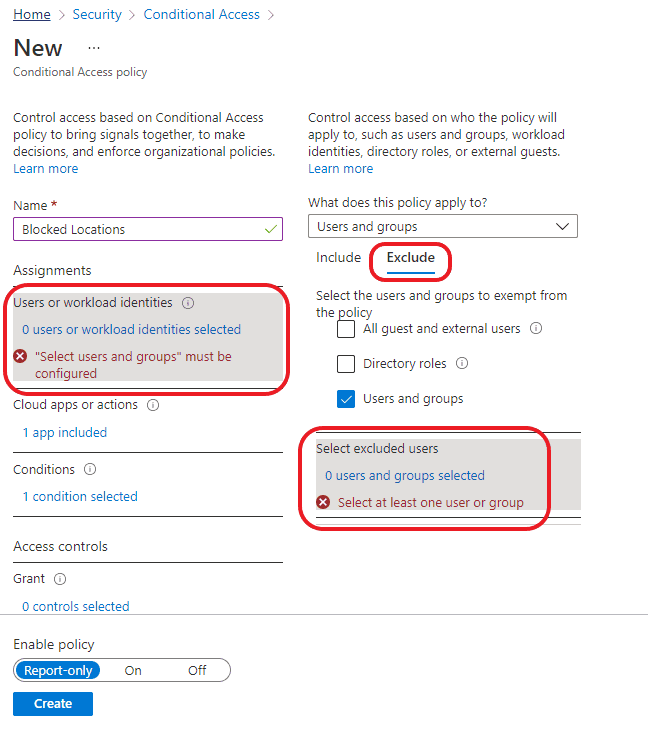Click the Grant info icon
Viewport: 648px width, 736px height.
tap(60, 579)
